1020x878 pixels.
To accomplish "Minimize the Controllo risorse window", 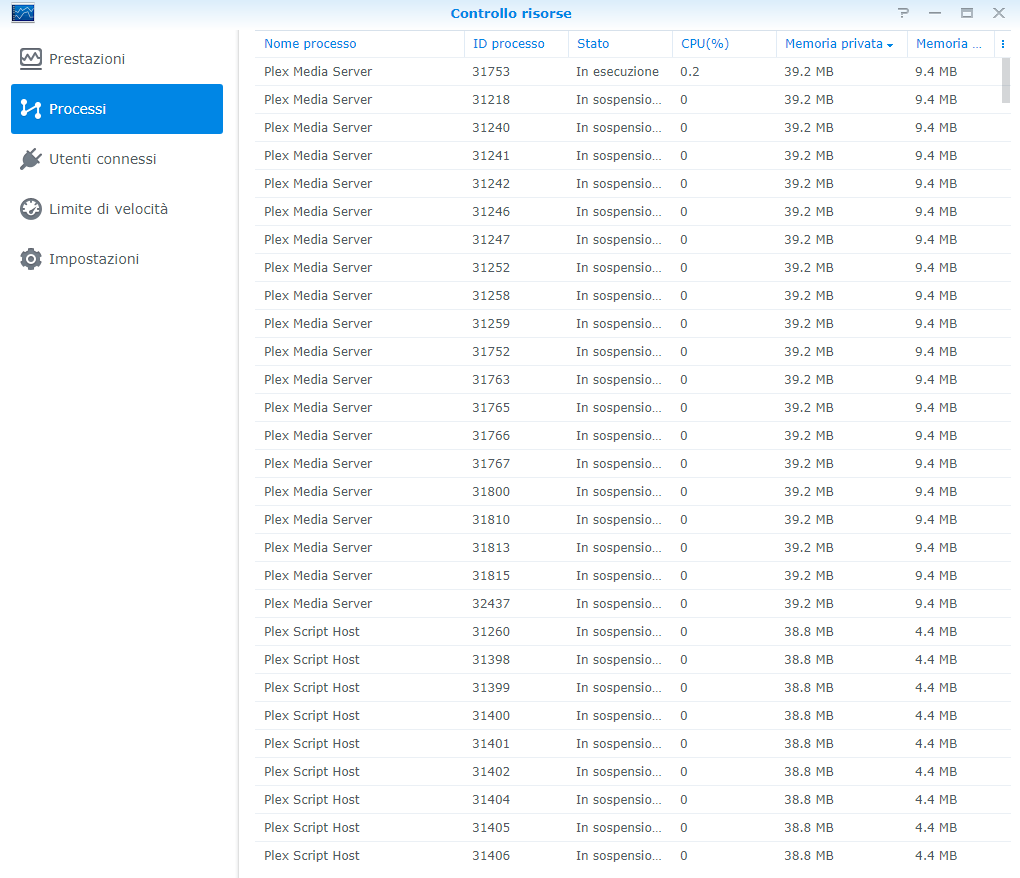I will (935, 13).
